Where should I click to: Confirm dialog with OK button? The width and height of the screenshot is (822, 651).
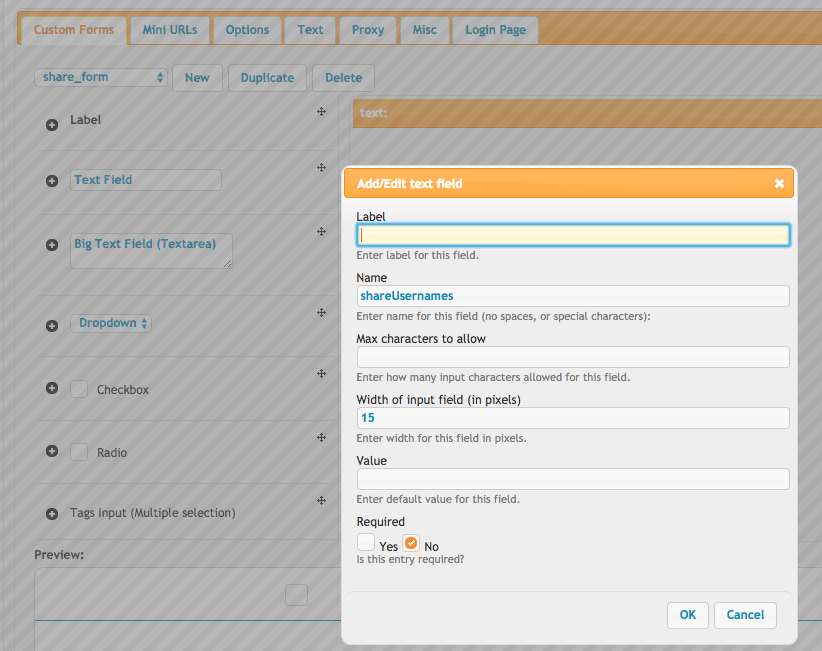688,615
